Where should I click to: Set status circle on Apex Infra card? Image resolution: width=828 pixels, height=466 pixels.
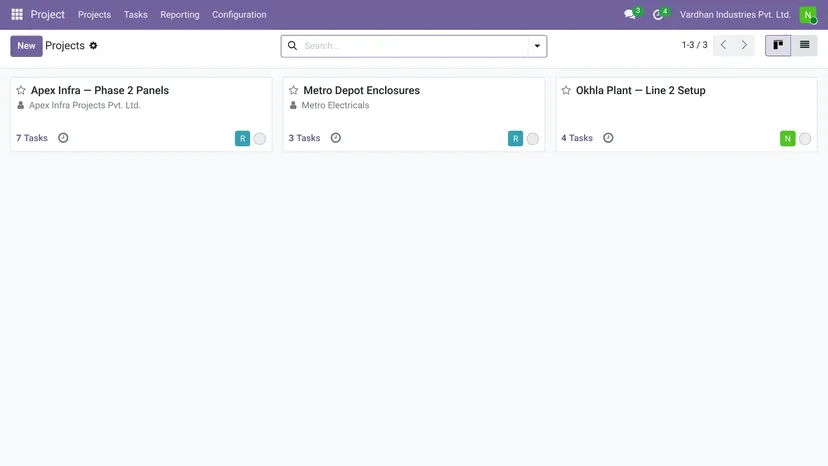point(259,139)
